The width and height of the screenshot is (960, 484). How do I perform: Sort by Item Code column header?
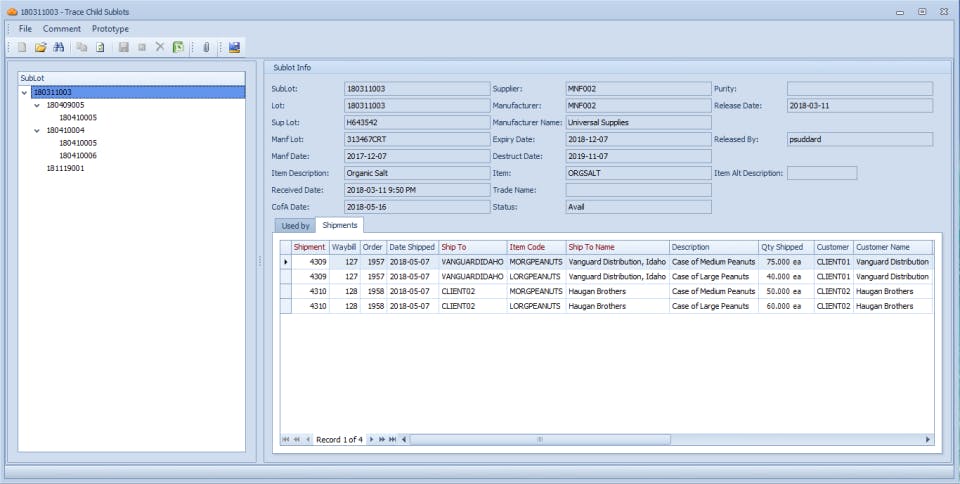coord(536,247)
